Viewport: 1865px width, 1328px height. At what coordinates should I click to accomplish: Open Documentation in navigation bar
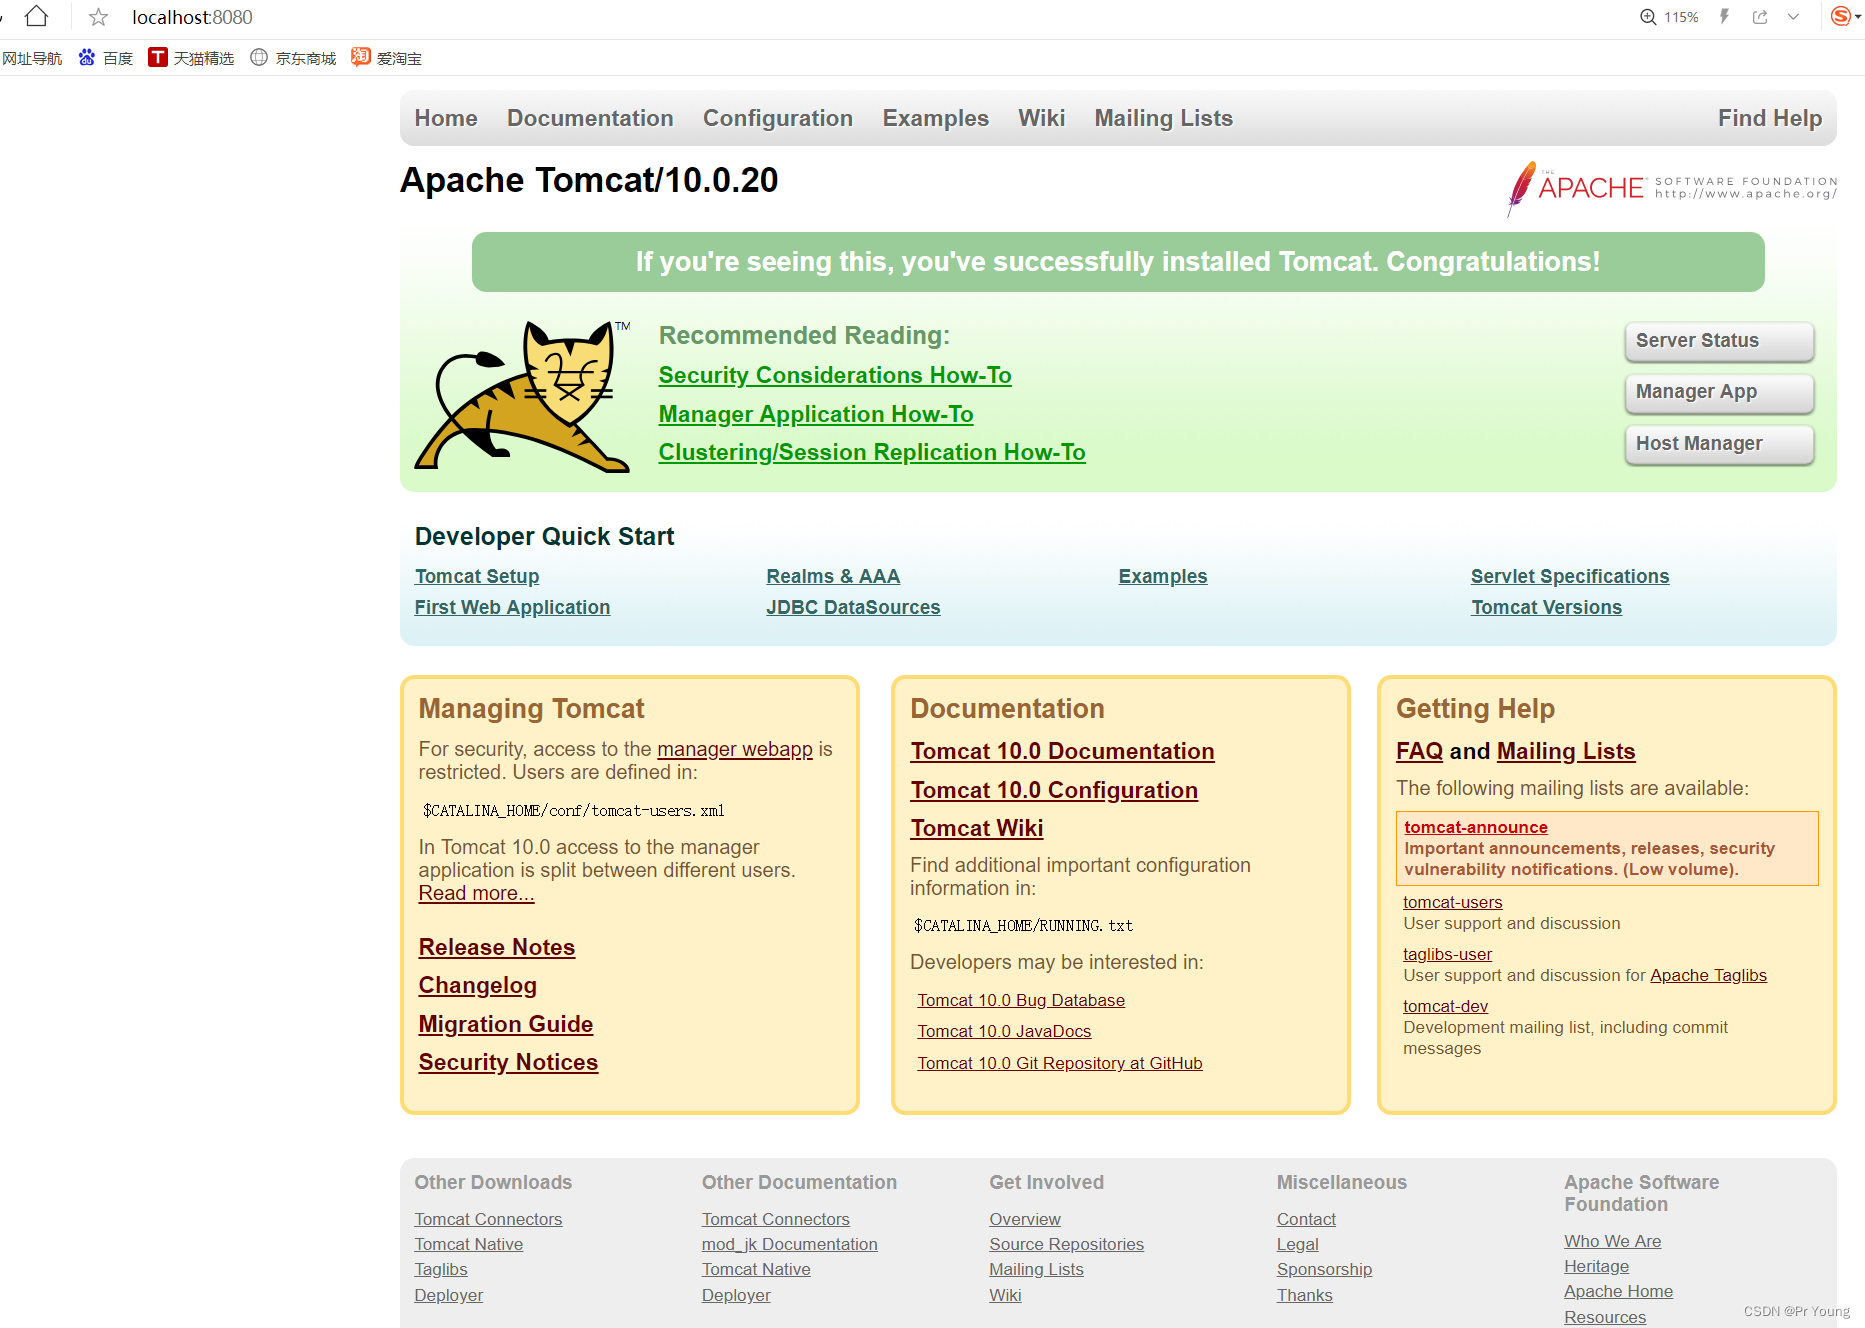[x=590, y=118]
